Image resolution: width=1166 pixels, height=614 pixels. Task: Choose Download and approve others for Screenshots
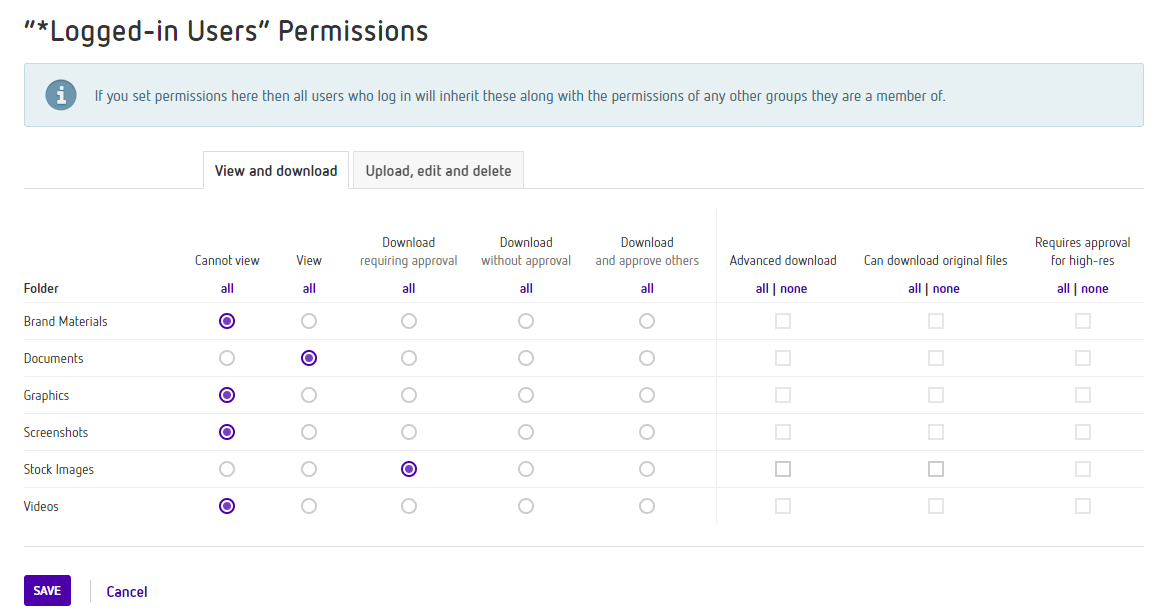coord(647,432)
